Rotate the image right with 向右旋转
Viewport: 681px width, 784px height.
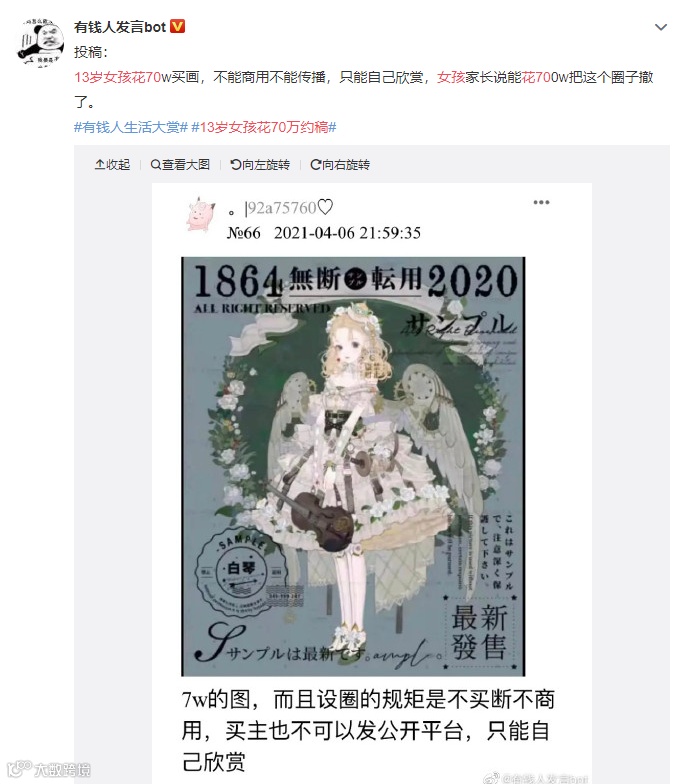(x=340, y=164)
